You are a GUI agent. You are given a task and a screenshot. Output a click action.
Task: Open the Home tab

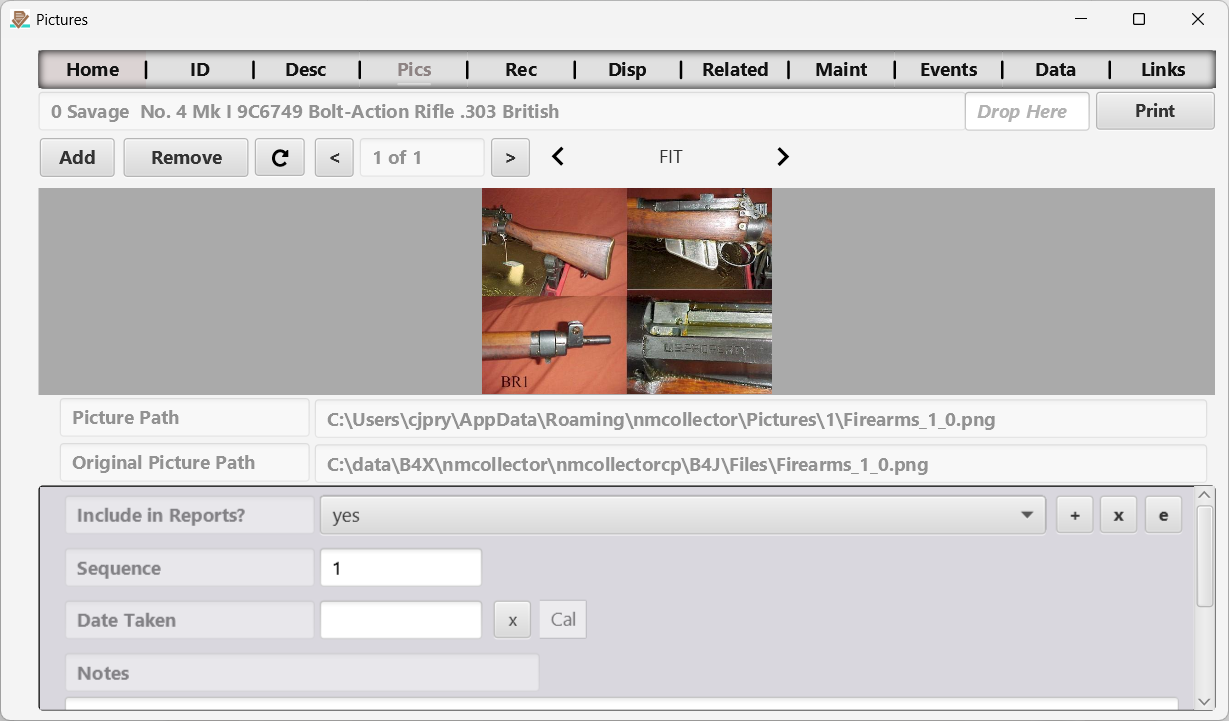[x=93, y=69]
